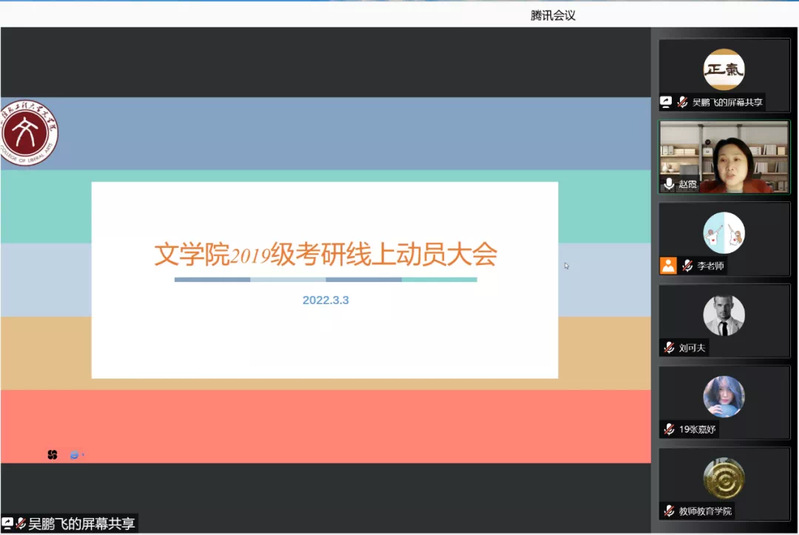Click the orange host badge beside 李老师
Viewport: 799px width, 535px height.
point(668,266)
